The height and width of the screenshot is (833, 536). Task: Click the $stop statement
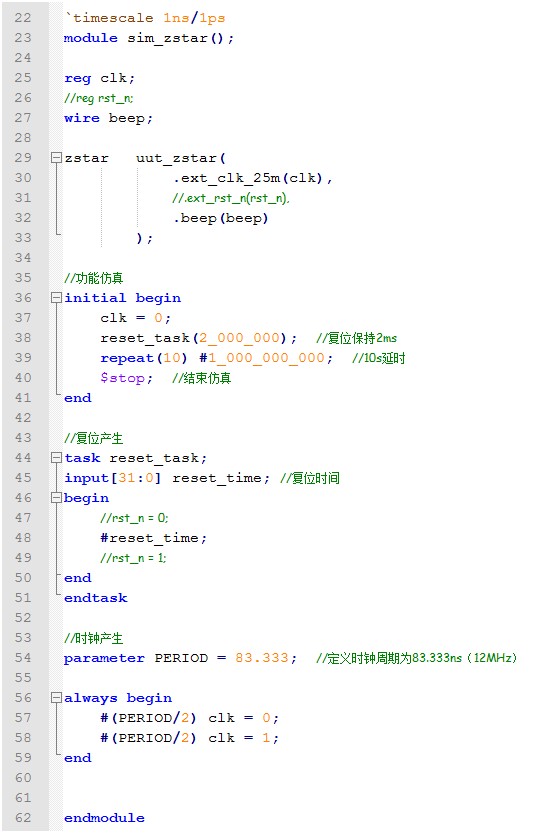126,378
